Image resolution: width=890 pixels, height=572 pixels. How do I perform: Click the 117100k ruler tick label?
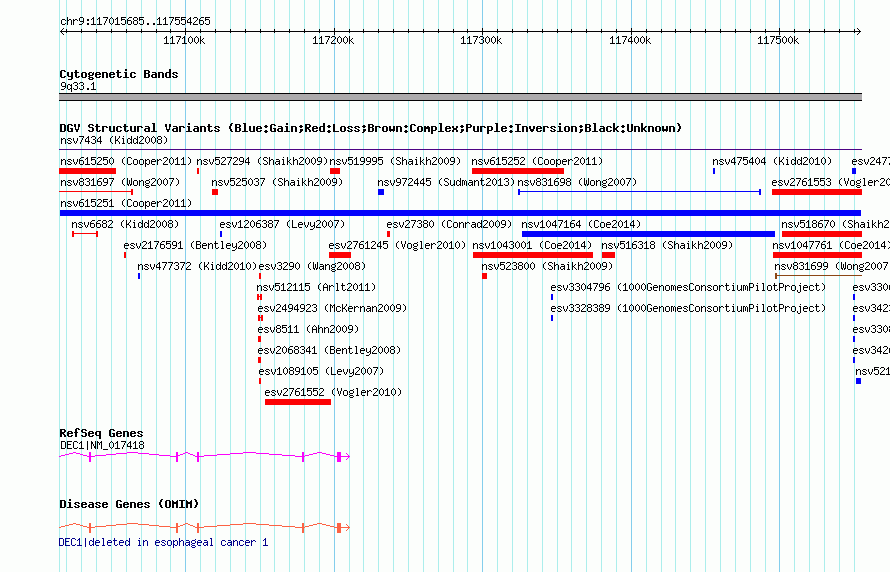click(x=184, y=40)
